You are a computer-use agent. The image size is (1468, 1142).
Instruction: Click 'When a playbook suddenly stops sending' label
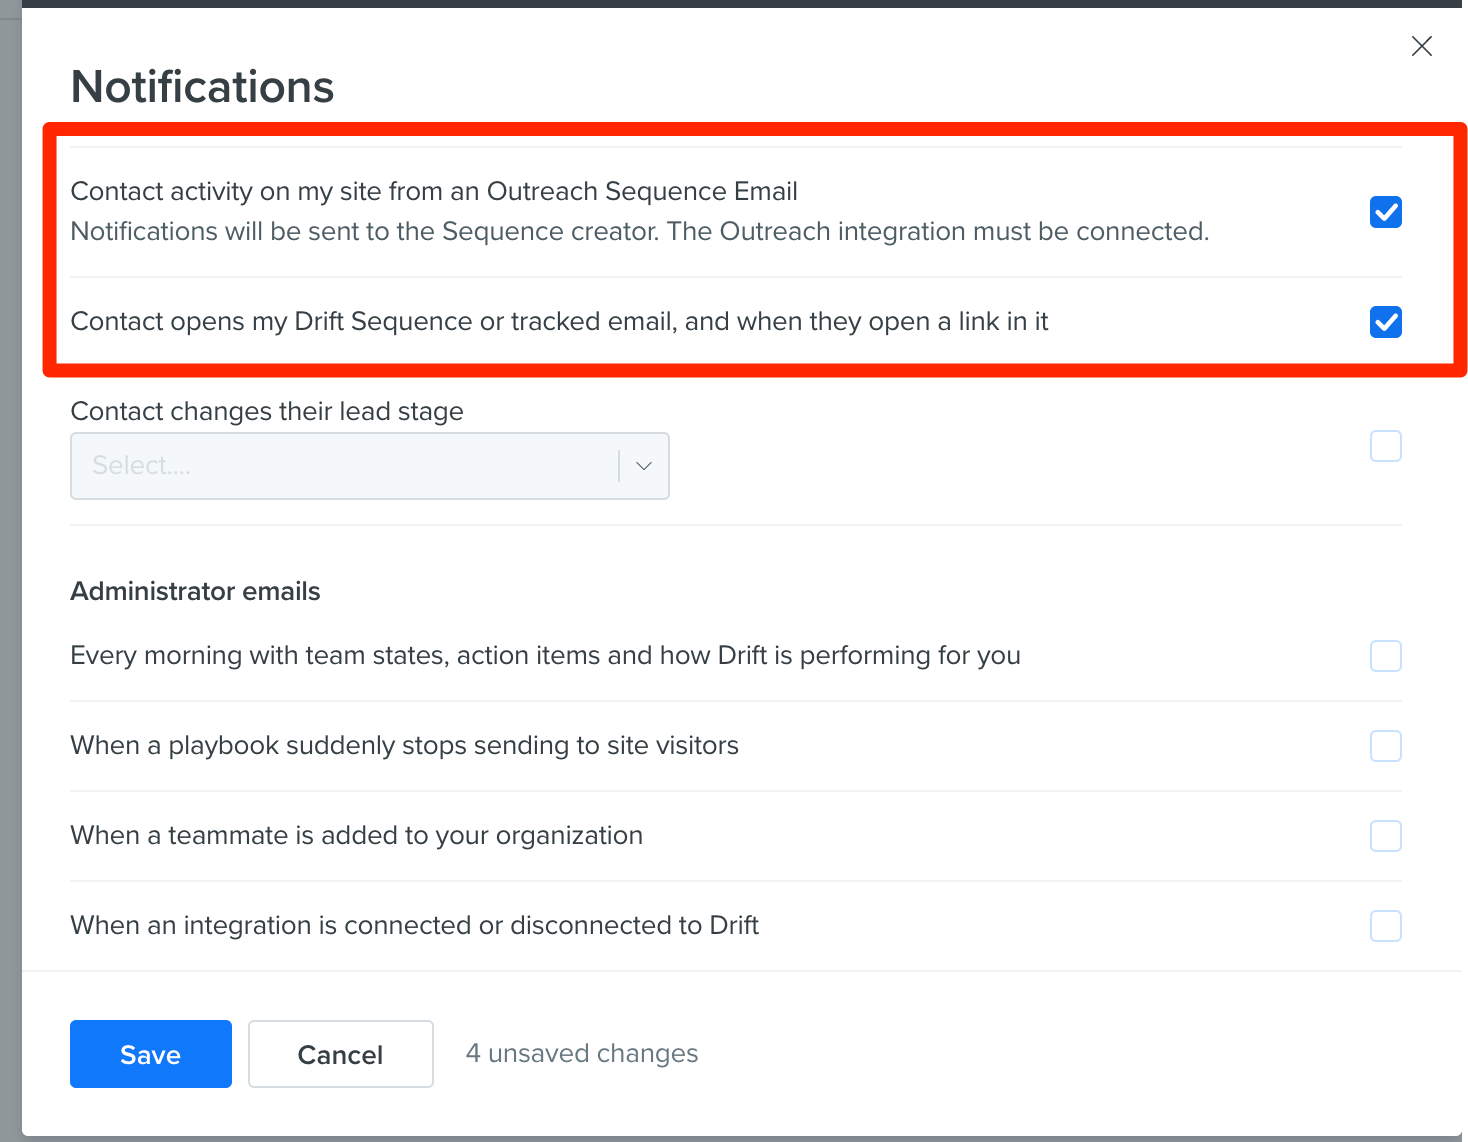[x=404, y=746]
